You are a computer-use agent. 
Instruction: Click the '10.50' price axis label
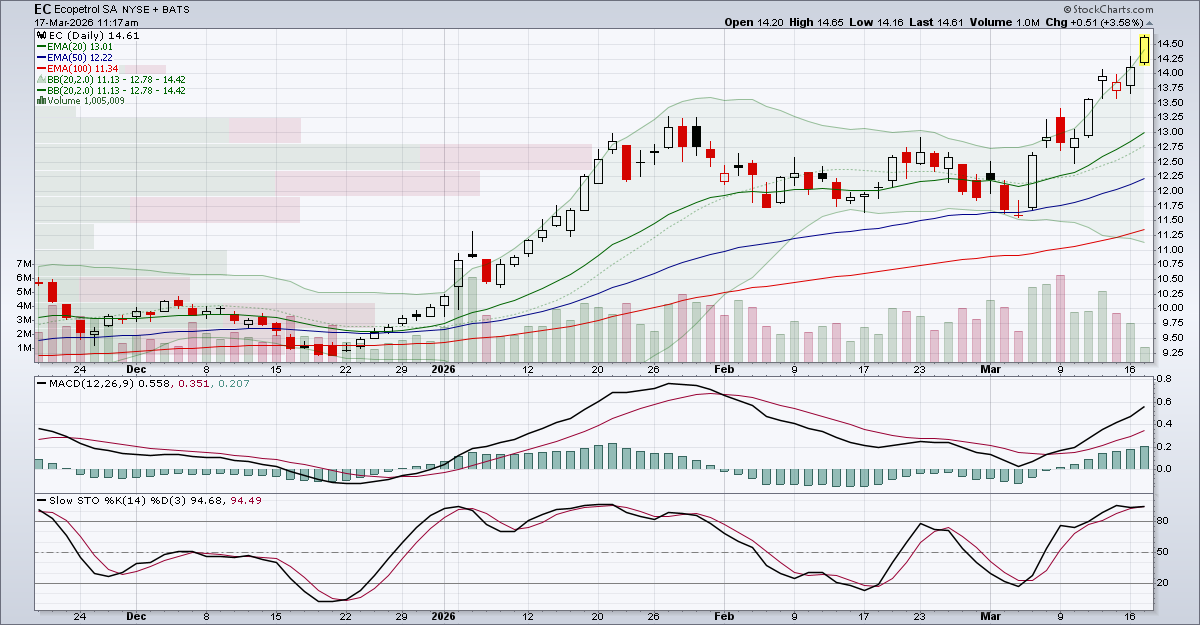(1172, 278)
